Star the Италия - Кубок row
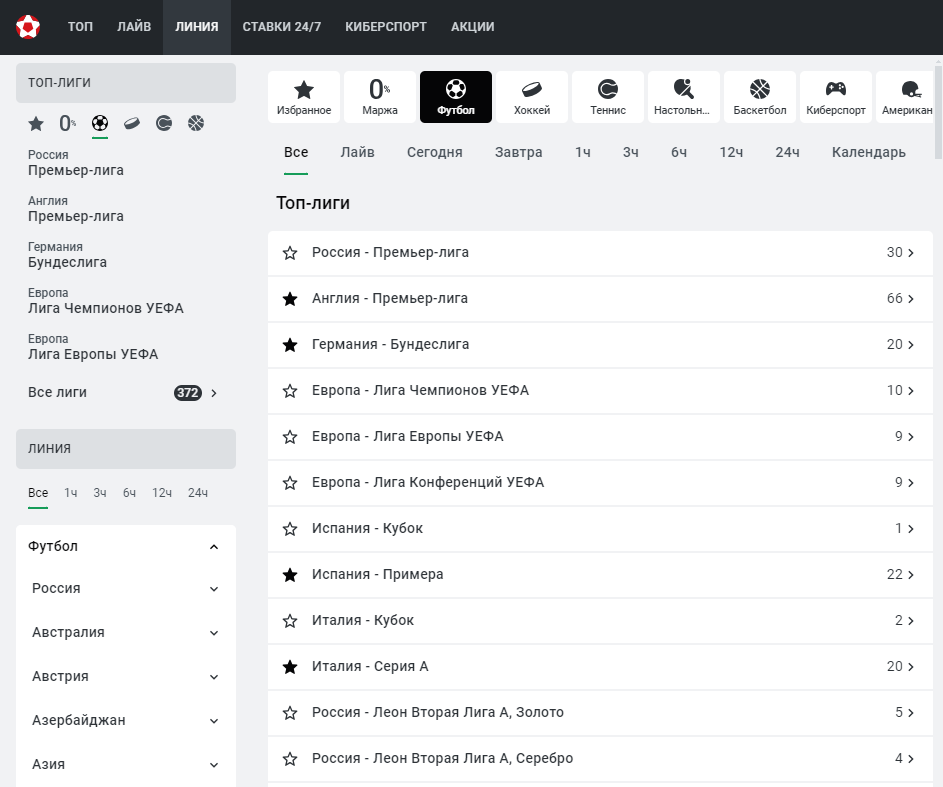Image resolution: width=943 pixels, height=787 pixels. pyautogui.click(x=290, y=621)
